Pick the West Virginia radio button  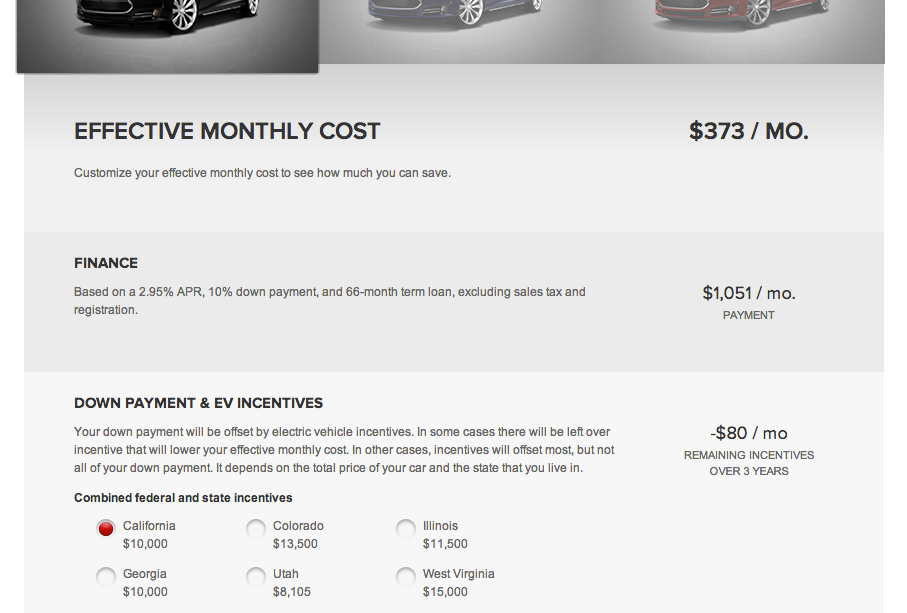(406, 576)
